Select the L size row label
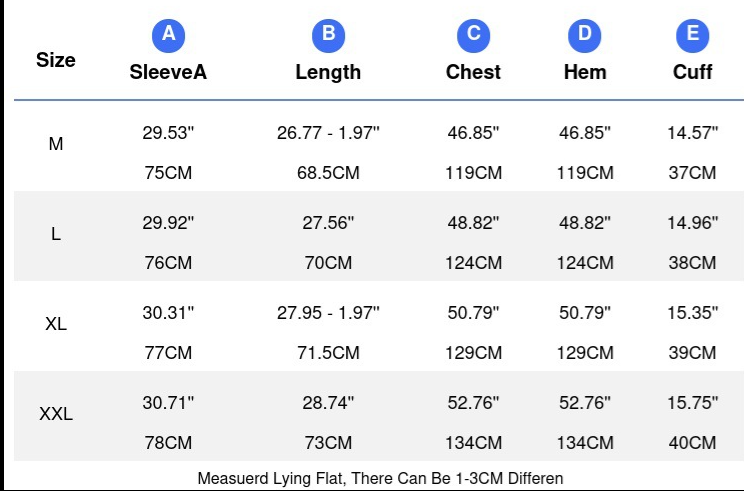This screenshot has width=744, height=491. [56, 234]
